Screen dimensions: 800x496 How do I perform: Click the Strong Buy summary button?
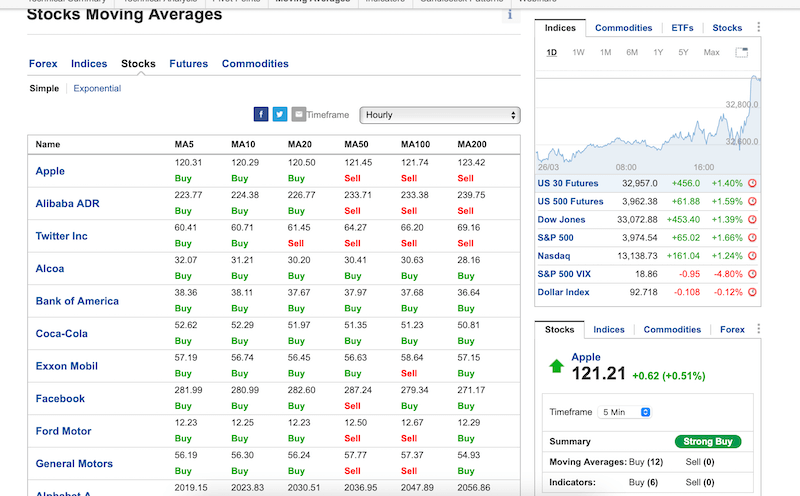708,441
